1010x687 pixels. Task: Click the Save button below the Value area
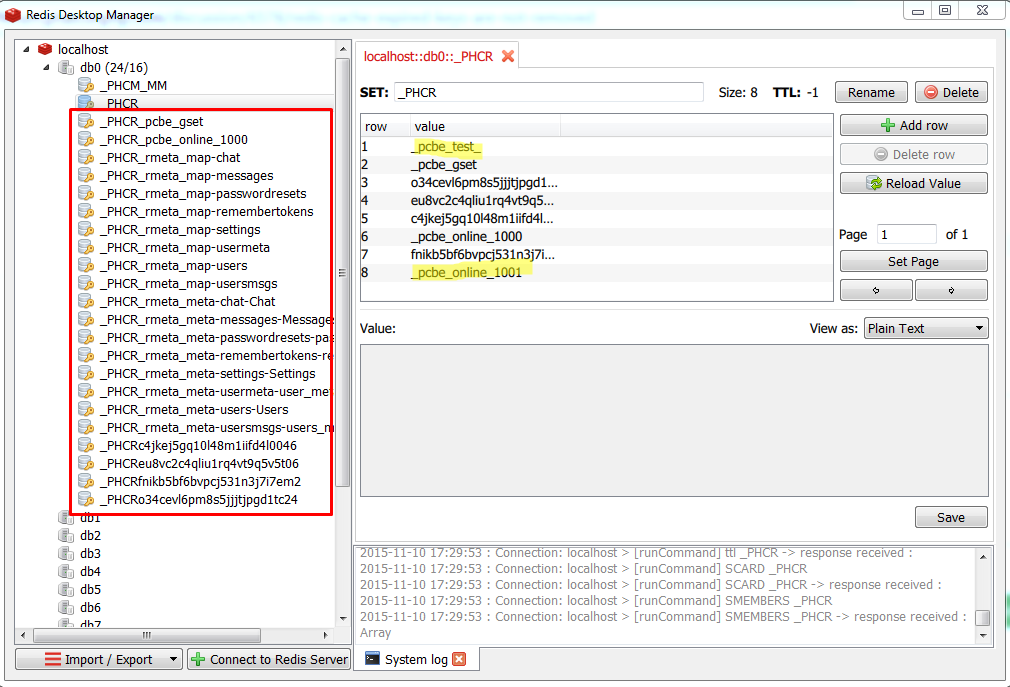(x=950, y=517)
